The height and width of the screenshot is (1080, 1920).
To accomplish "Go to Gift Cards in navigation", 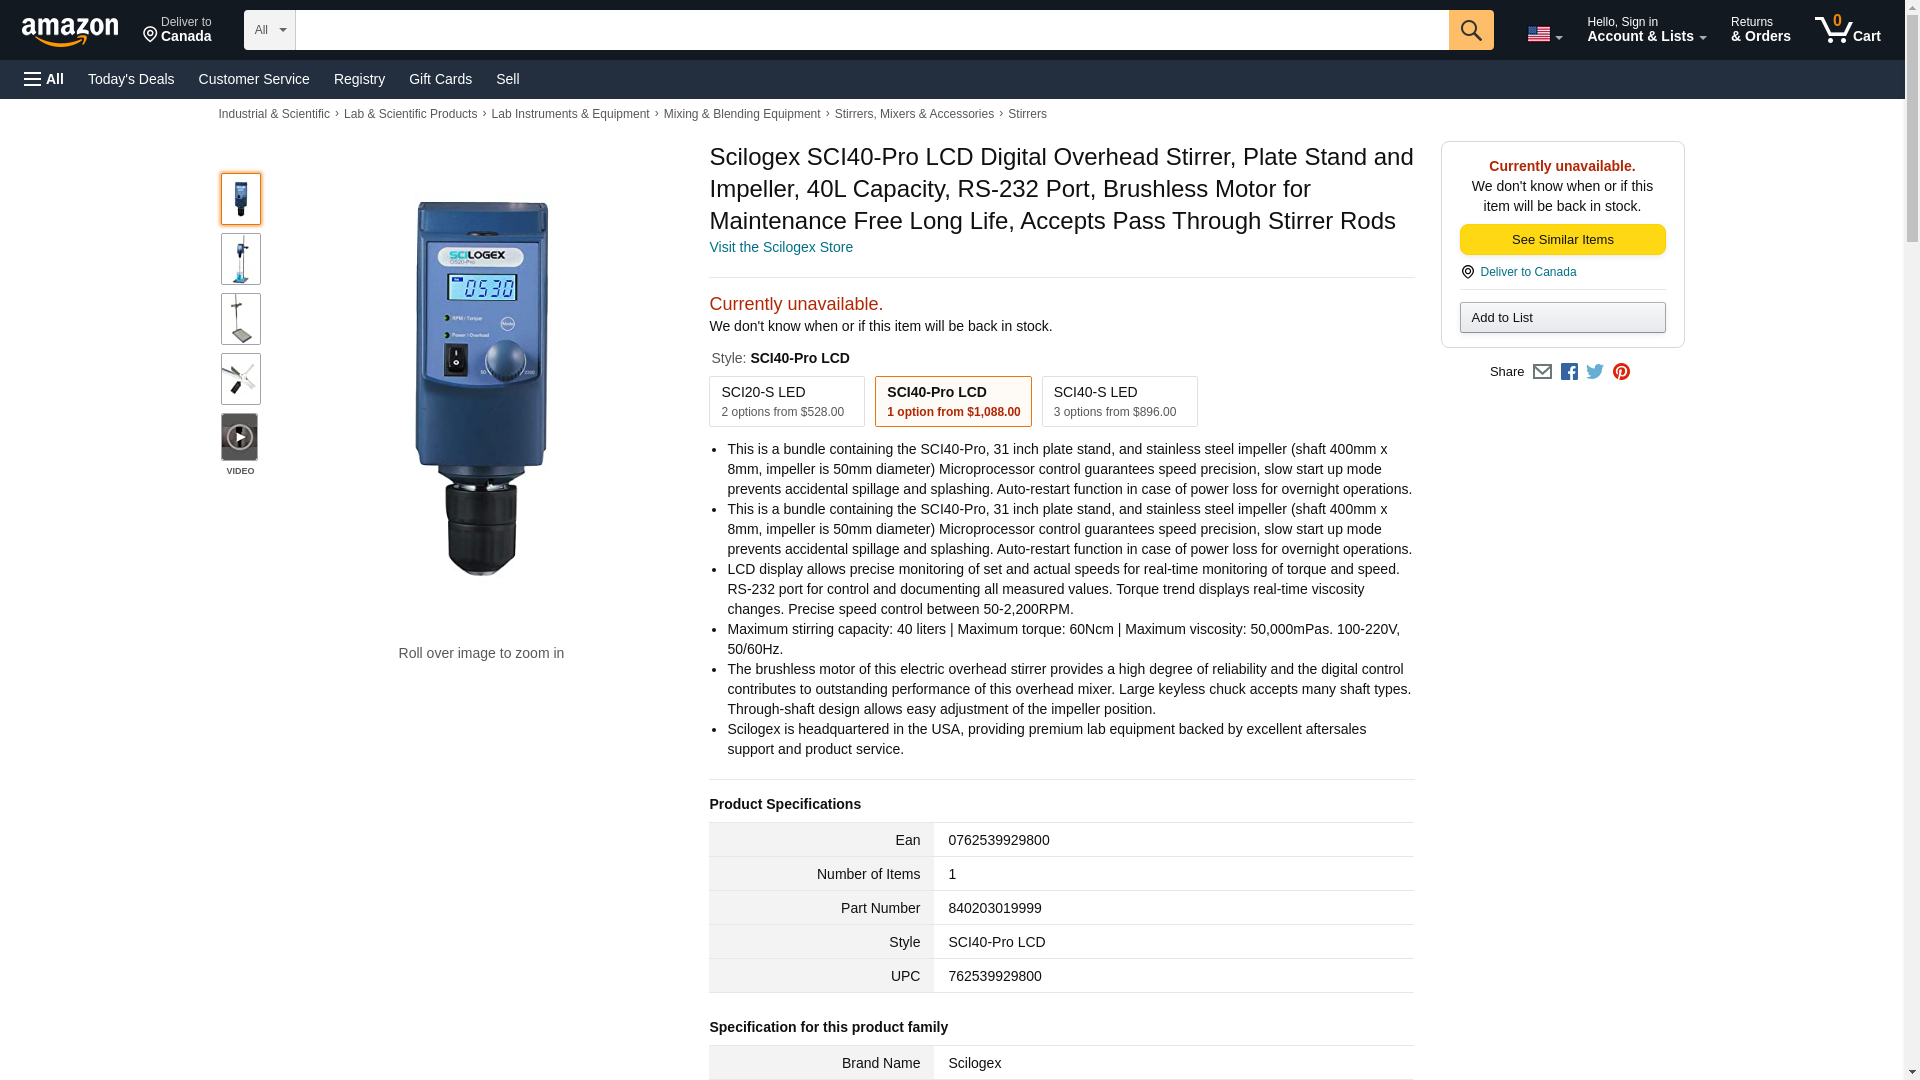I will point(440,79).
